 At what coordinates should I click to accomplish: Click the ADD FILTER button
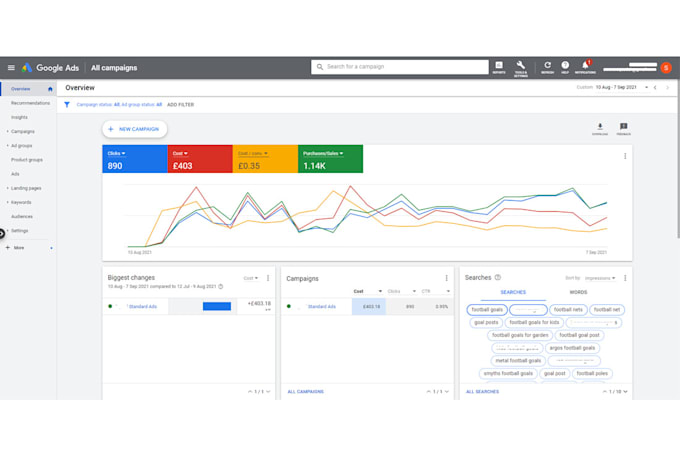tap(180, 104)
